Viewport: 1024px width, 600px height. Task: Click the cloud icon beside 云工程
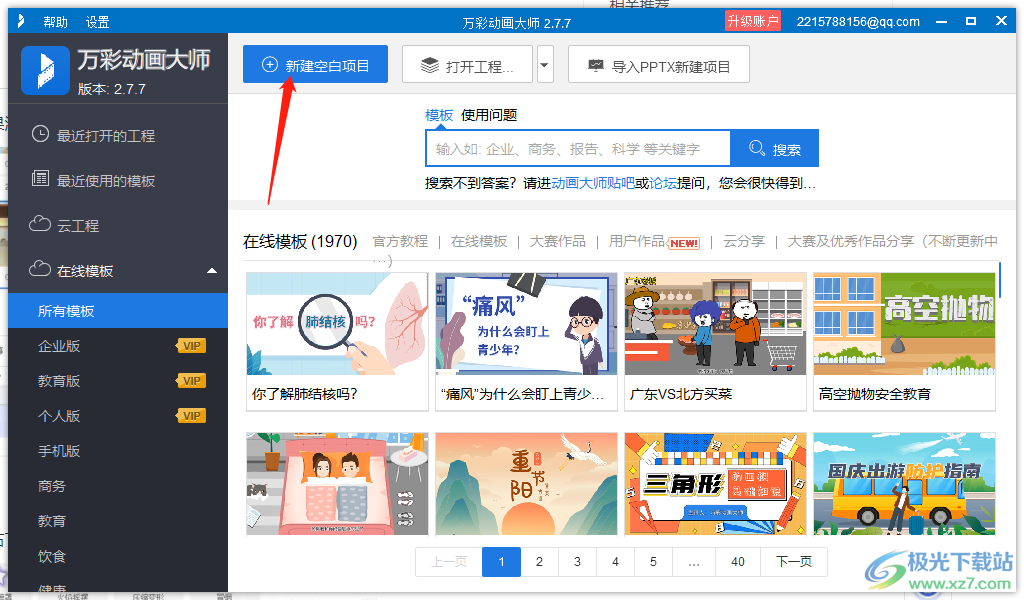pyautogui.click(x=40, y=224)
